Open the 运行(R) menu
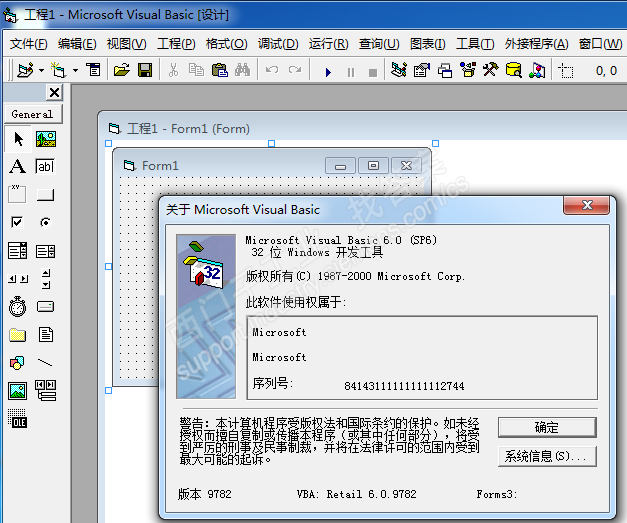The width and height of the screenshot is (627, 523). [x=328, y=44]
